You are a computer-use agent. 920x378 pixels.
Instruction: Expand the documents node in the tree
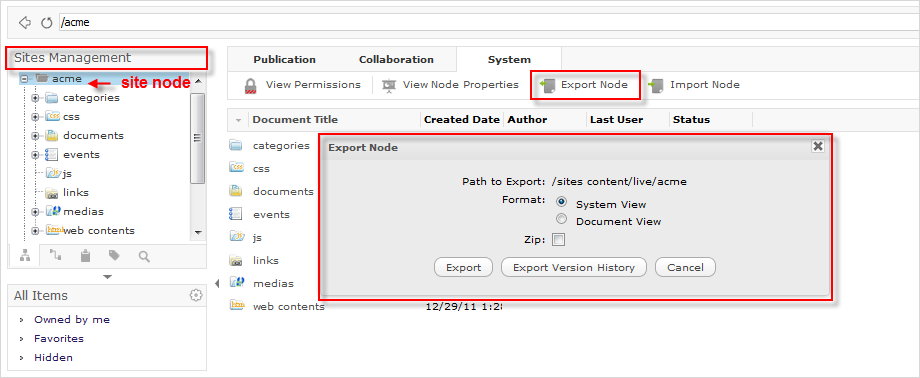[x=35, y=136]
